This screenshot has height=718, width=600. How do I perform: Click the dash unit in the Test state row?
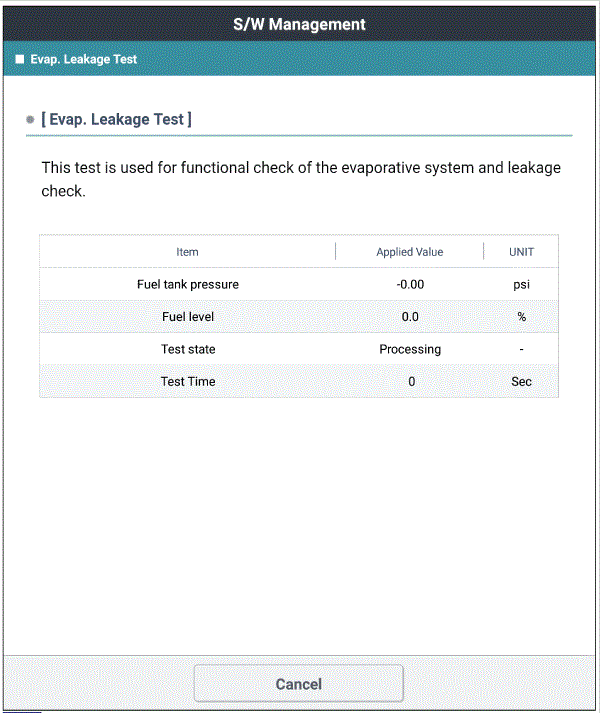521,349
